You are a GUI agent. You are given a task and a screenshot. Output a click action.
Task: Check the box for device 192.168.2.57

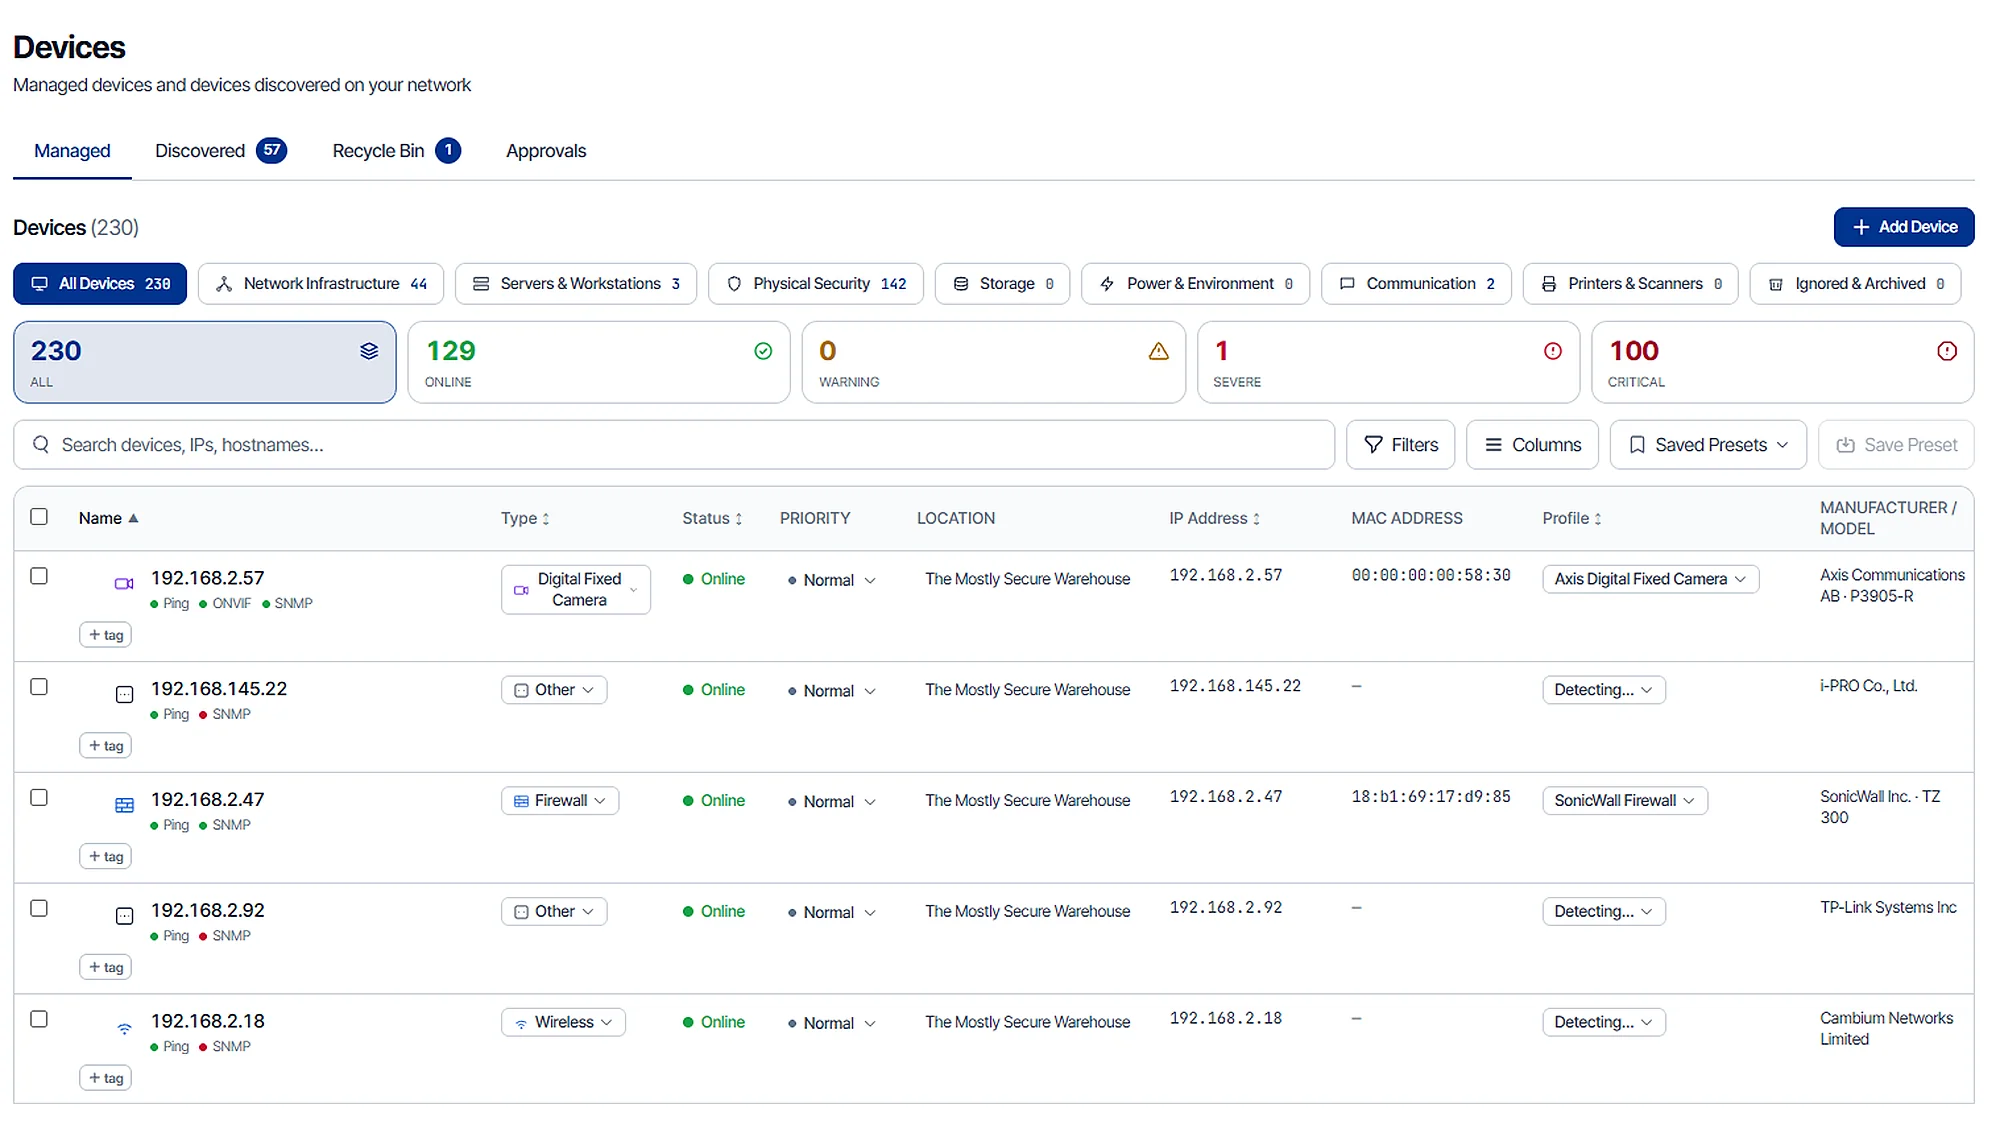[x=39, y=576]
